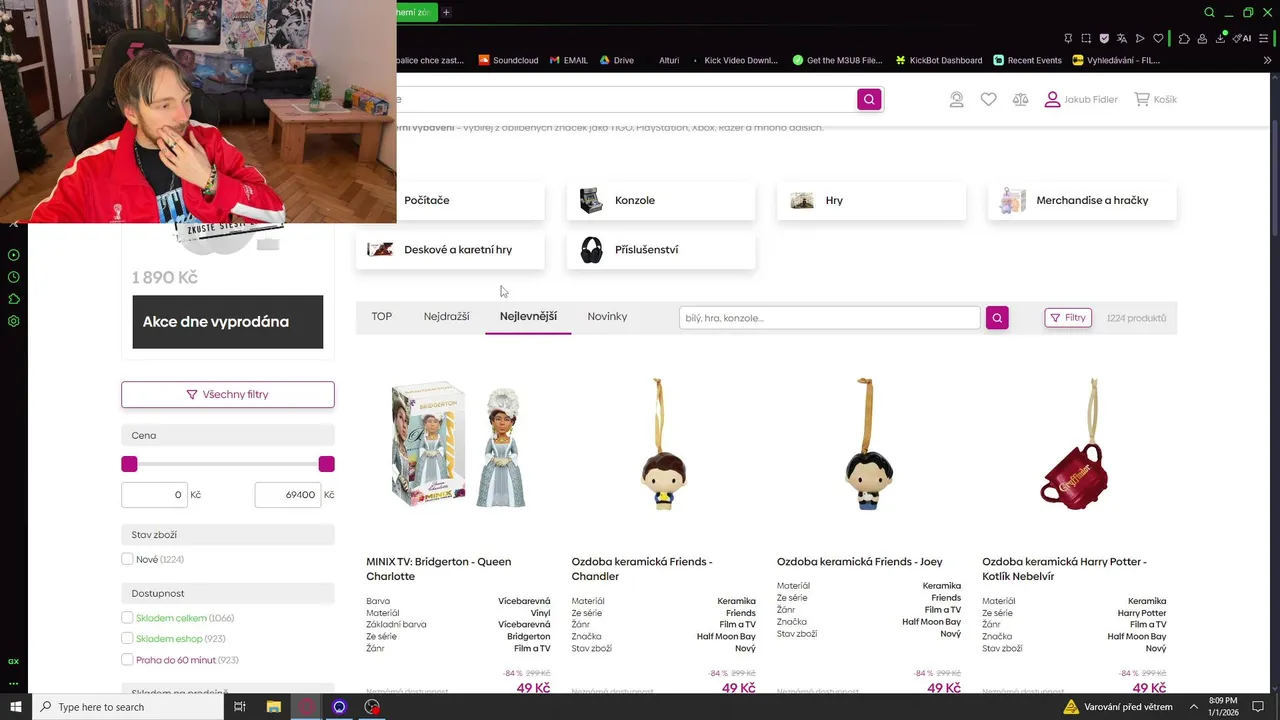Open the Recent Events bookmark

pyautogui.click(x=1027, y=60)
